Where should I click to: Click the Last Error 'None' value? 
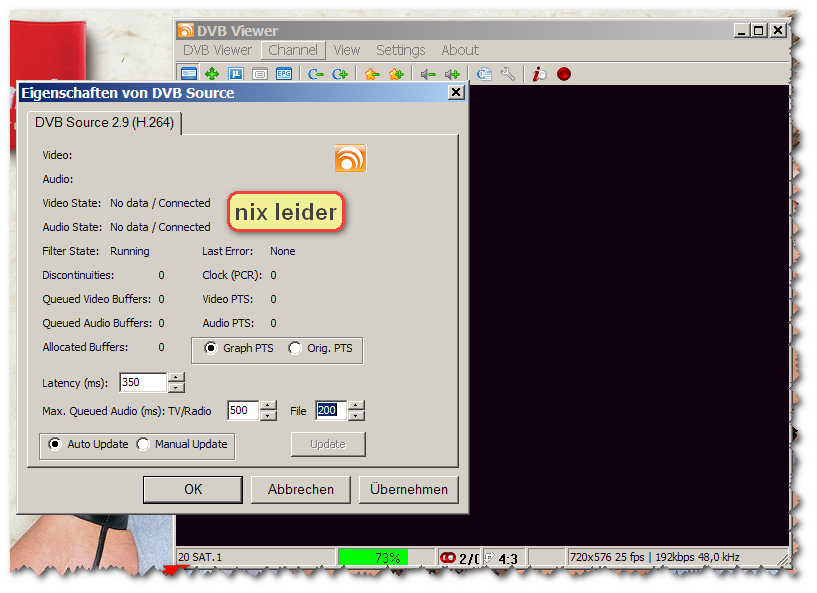pyautogui.click(x=282, y=251)
